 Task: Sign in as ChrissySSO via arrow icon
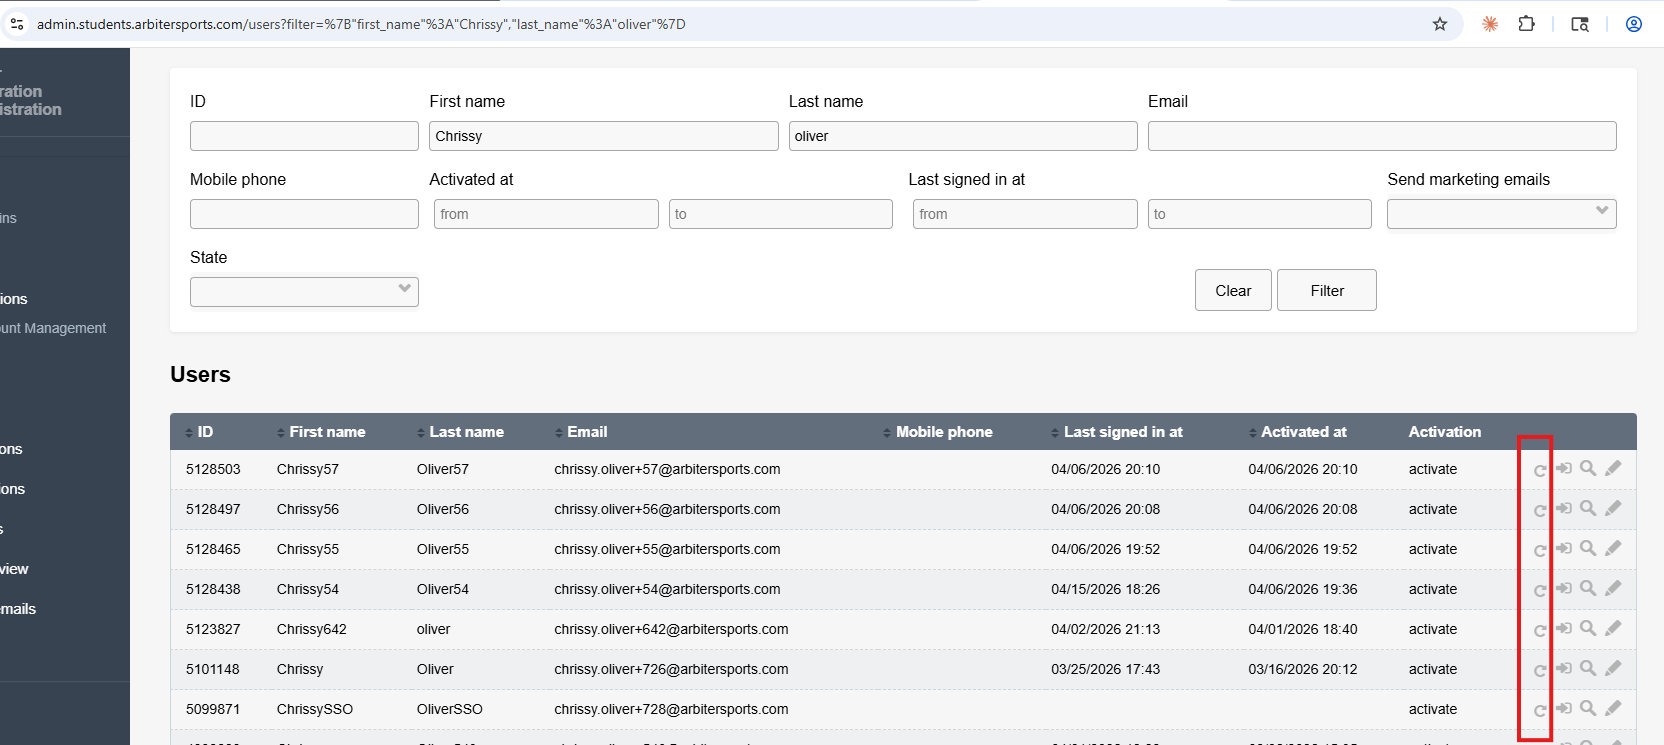(x=1564, y=708)
